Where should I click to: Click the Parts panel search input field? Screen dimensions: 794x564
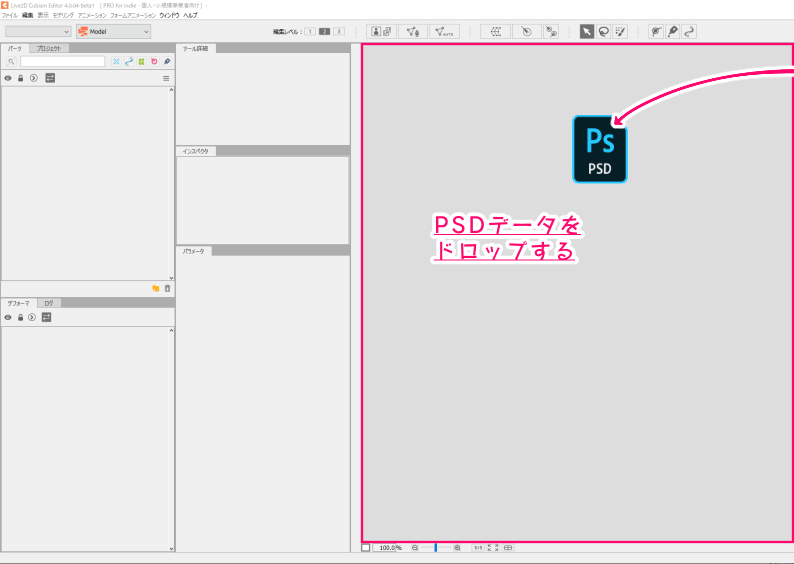62,61
